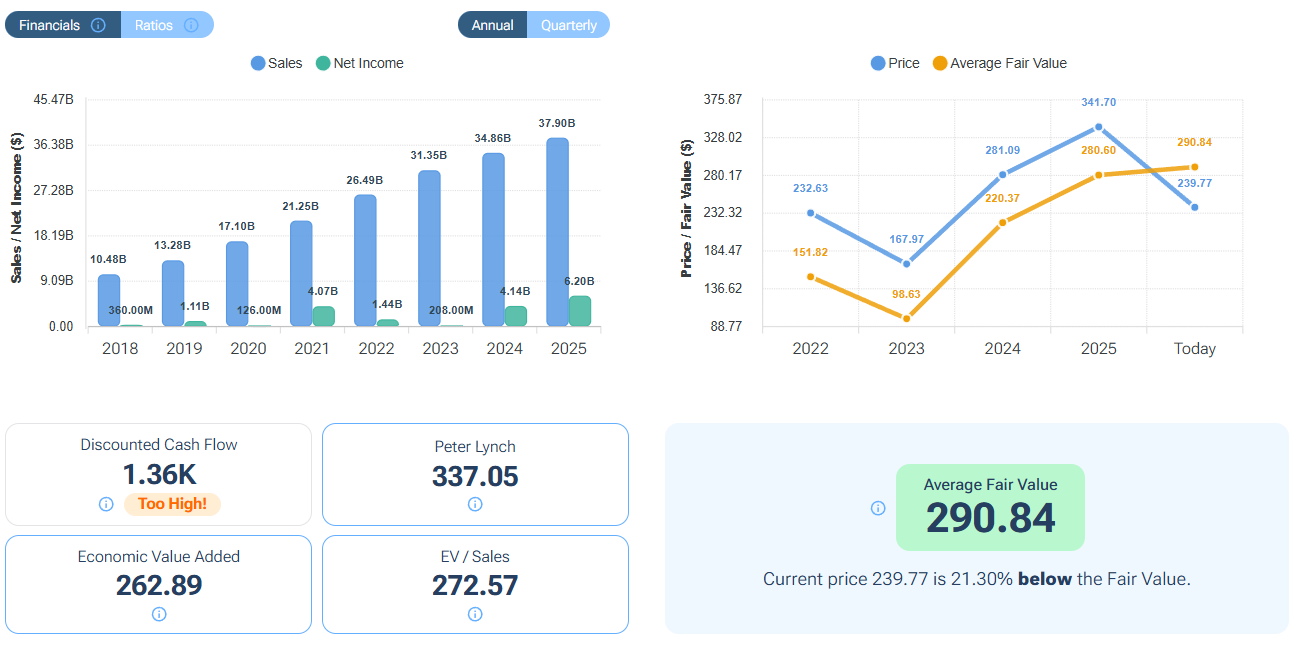Switch to the Ratios tab

154,25
